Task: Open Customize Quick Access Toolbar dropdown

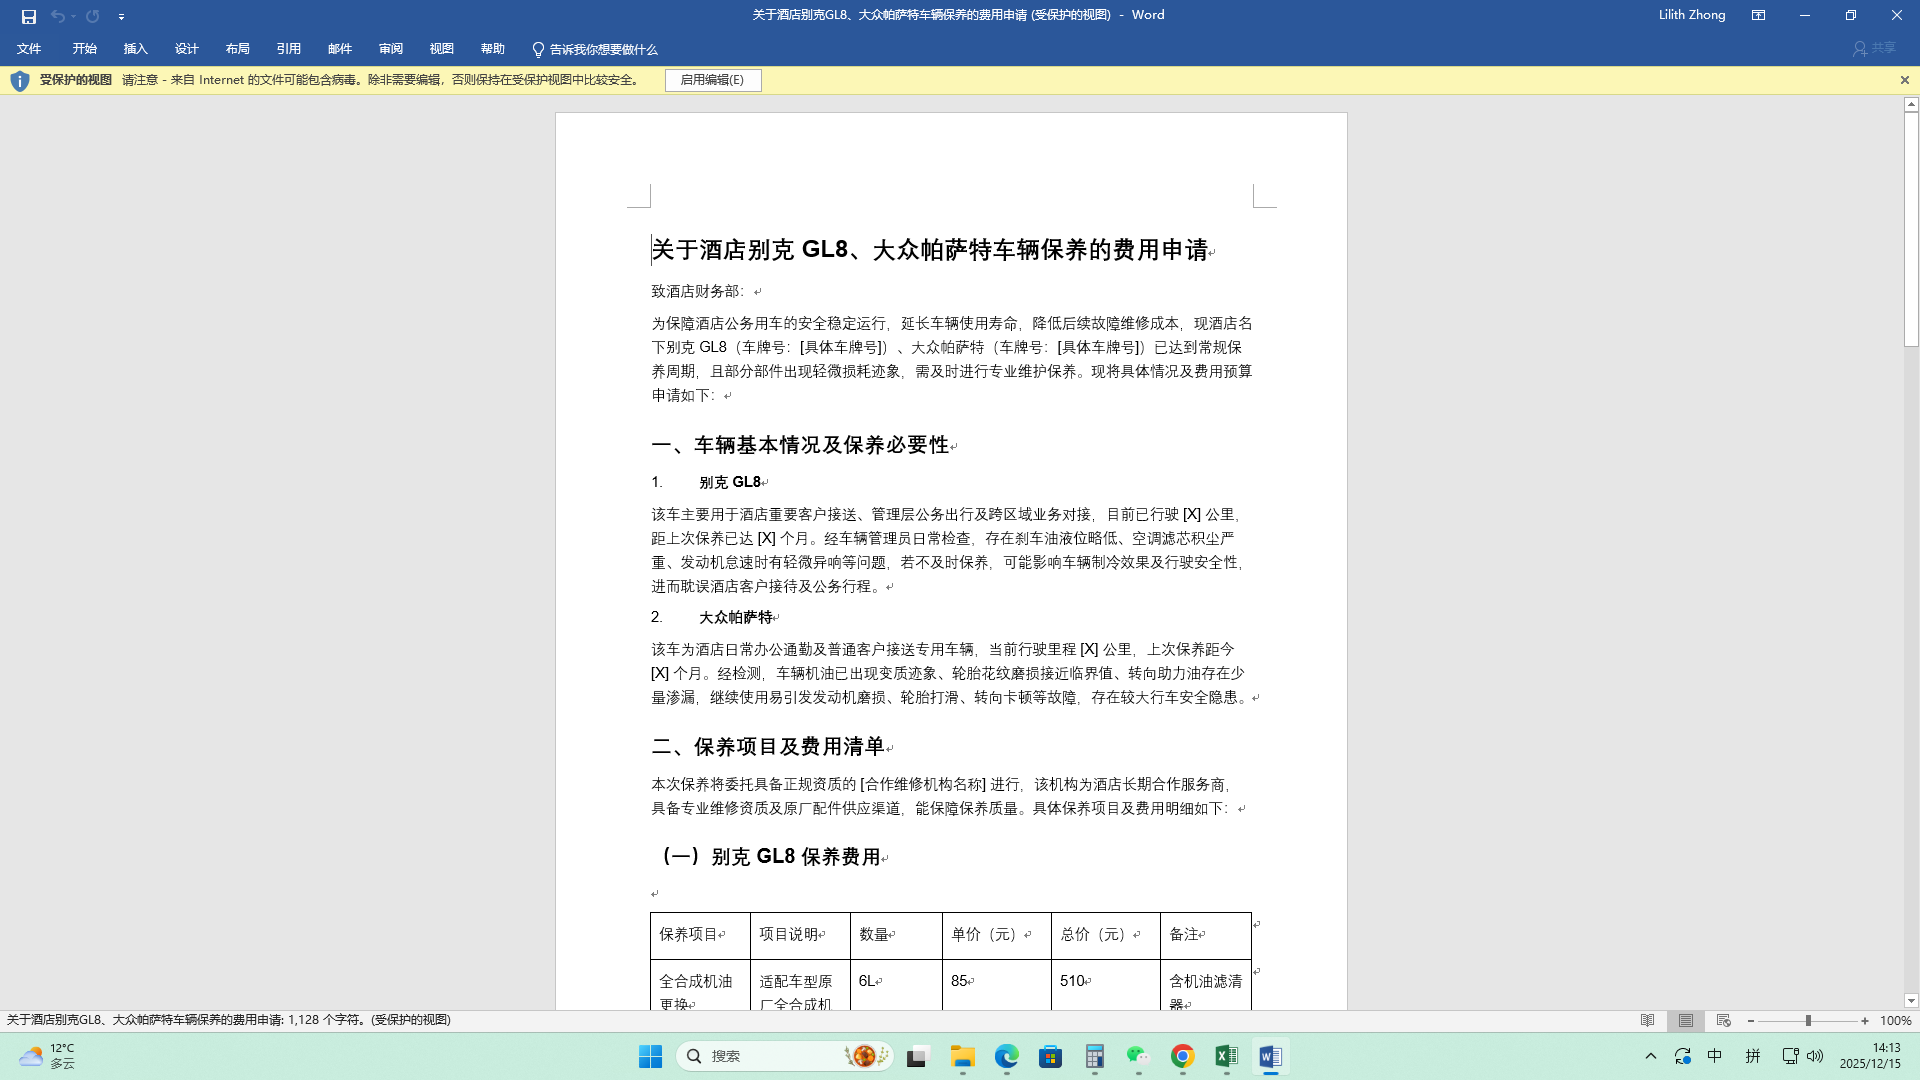Action: [x=121, y=17]
